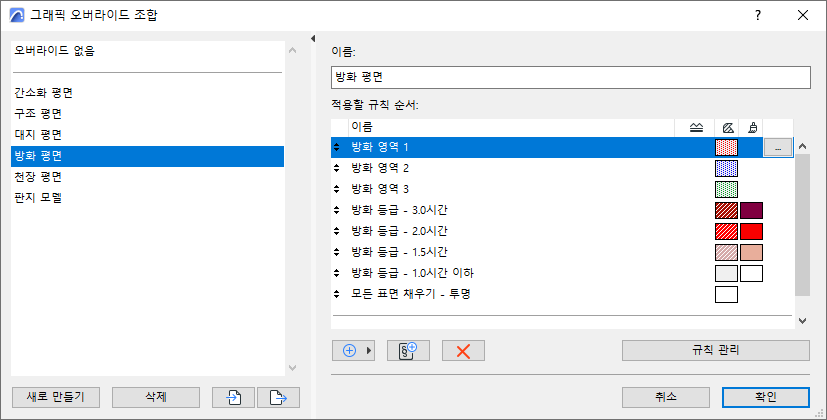Collapse the left panel with the arrow
This screenshot has height=420, width=827.
(314, 39)
